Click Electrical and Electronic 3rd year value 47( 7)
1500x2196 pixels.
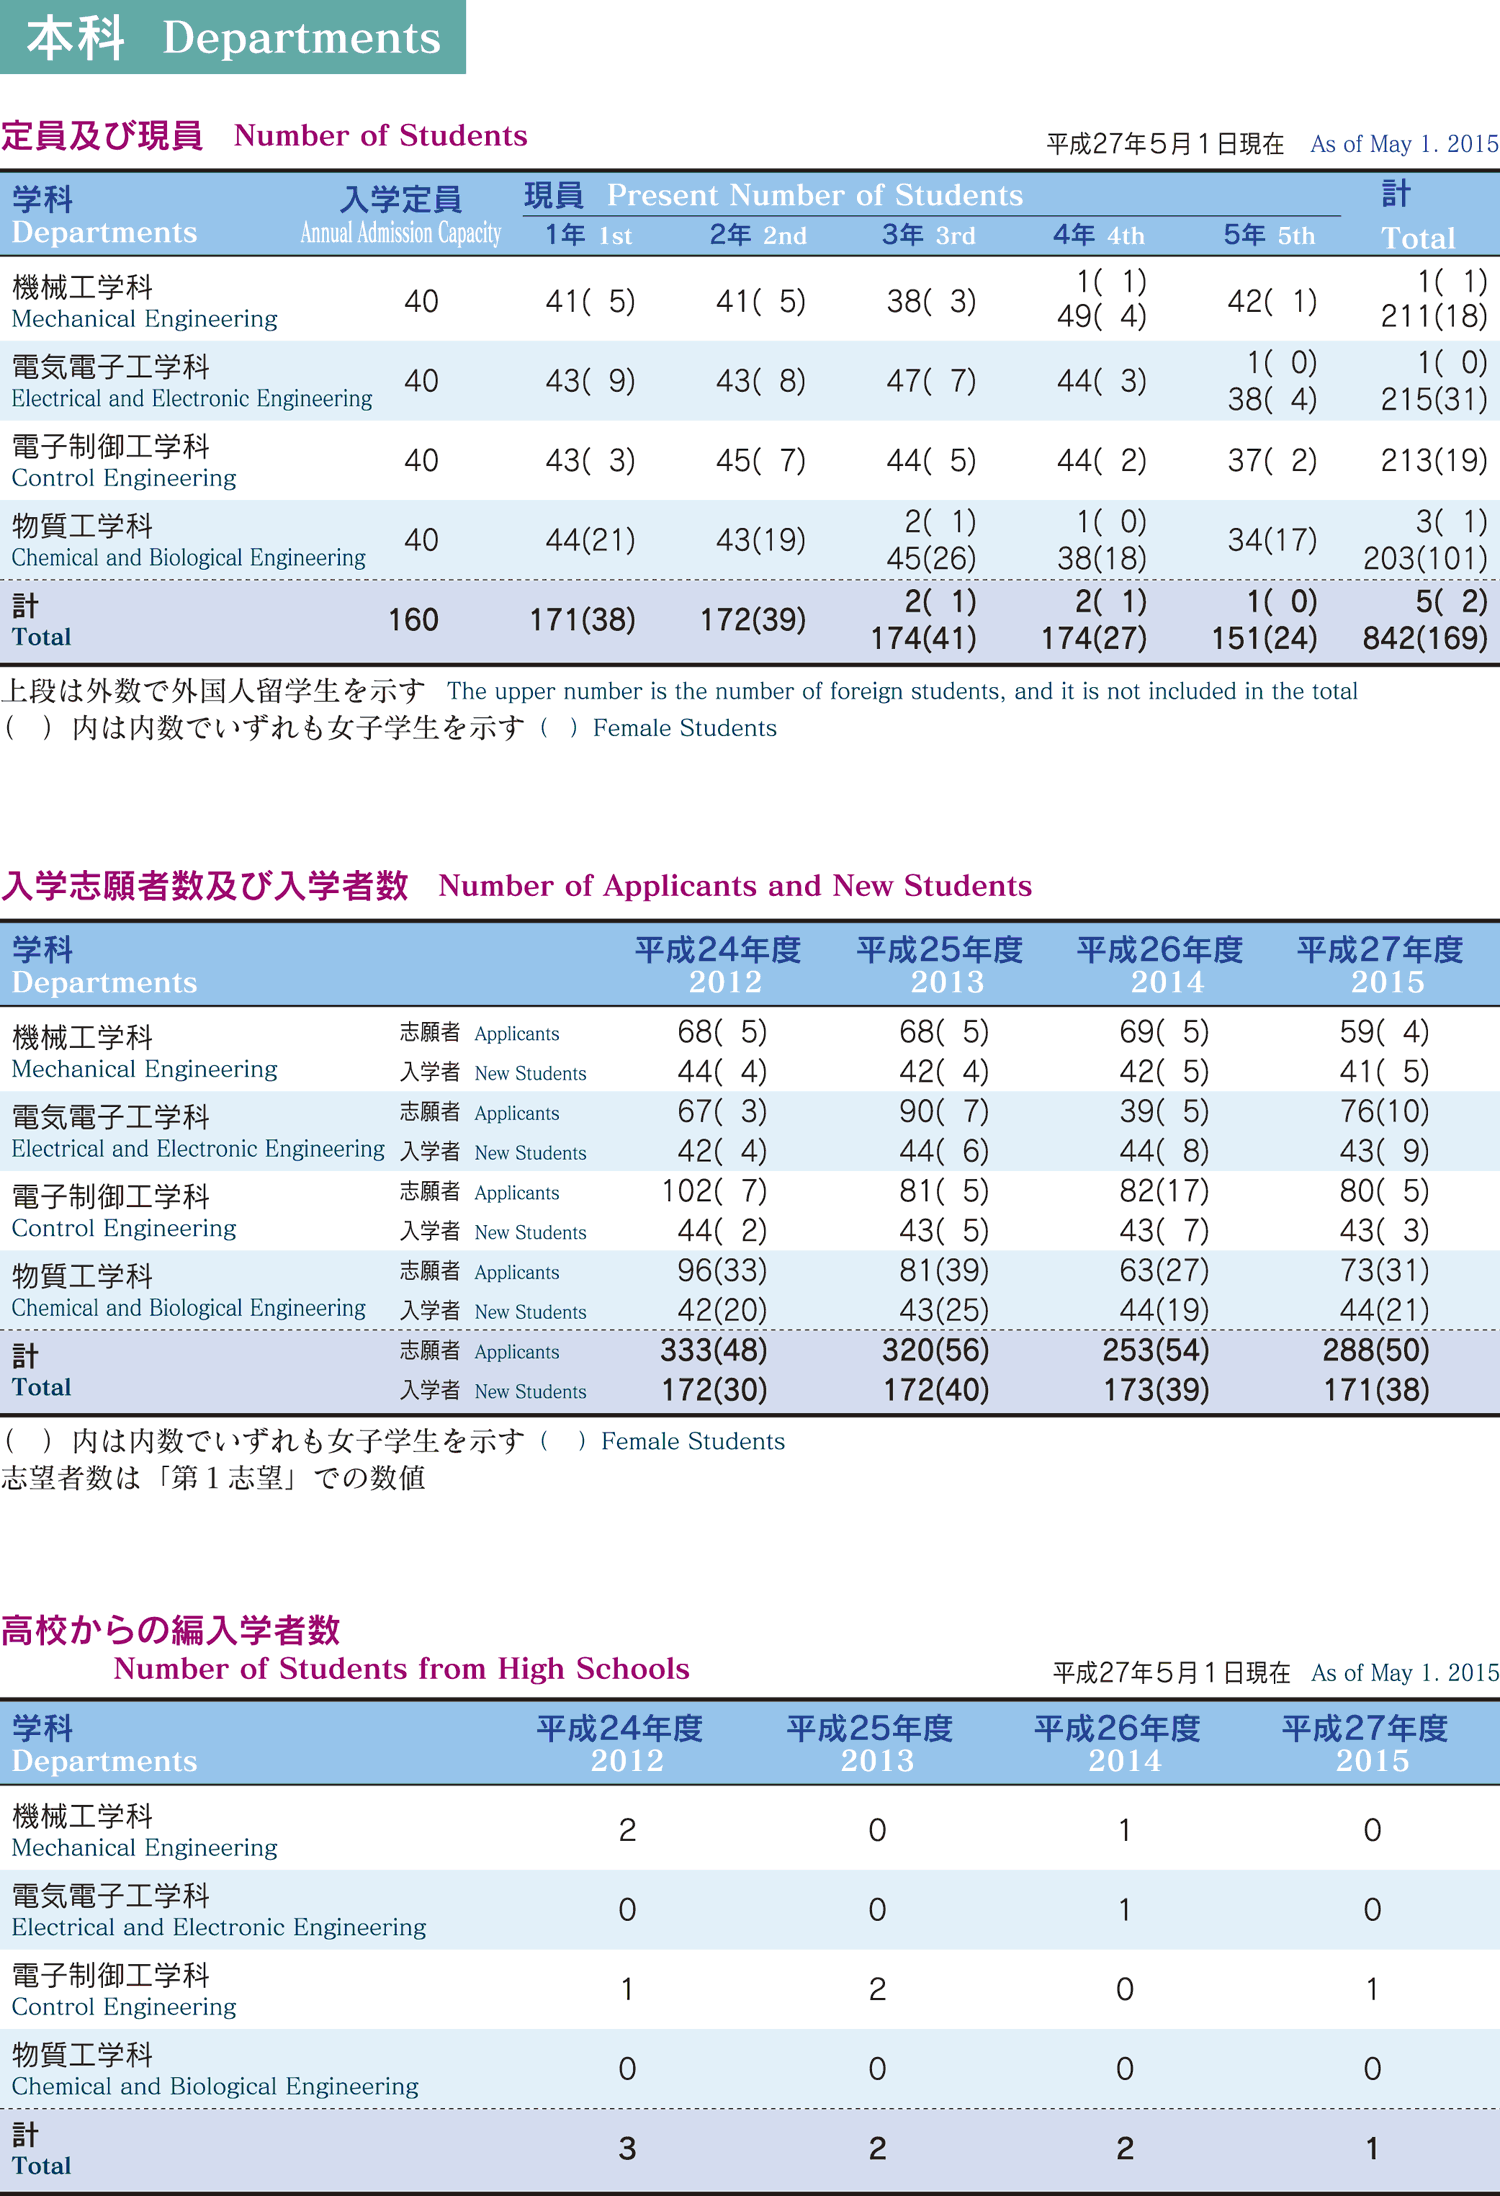[x=931, y=380]
